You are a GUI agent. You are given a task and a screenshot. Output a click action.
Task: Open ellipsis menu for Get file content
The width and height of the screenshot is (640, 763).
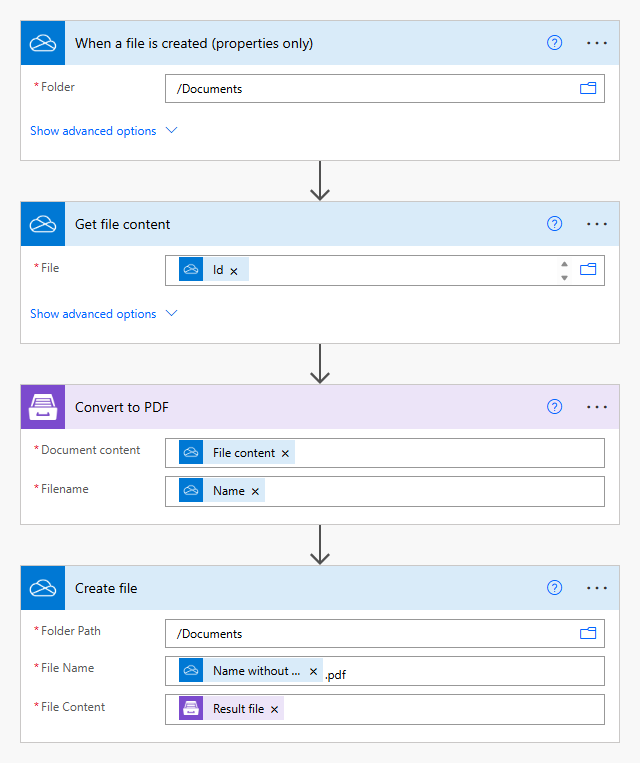[x=596, y=224]
